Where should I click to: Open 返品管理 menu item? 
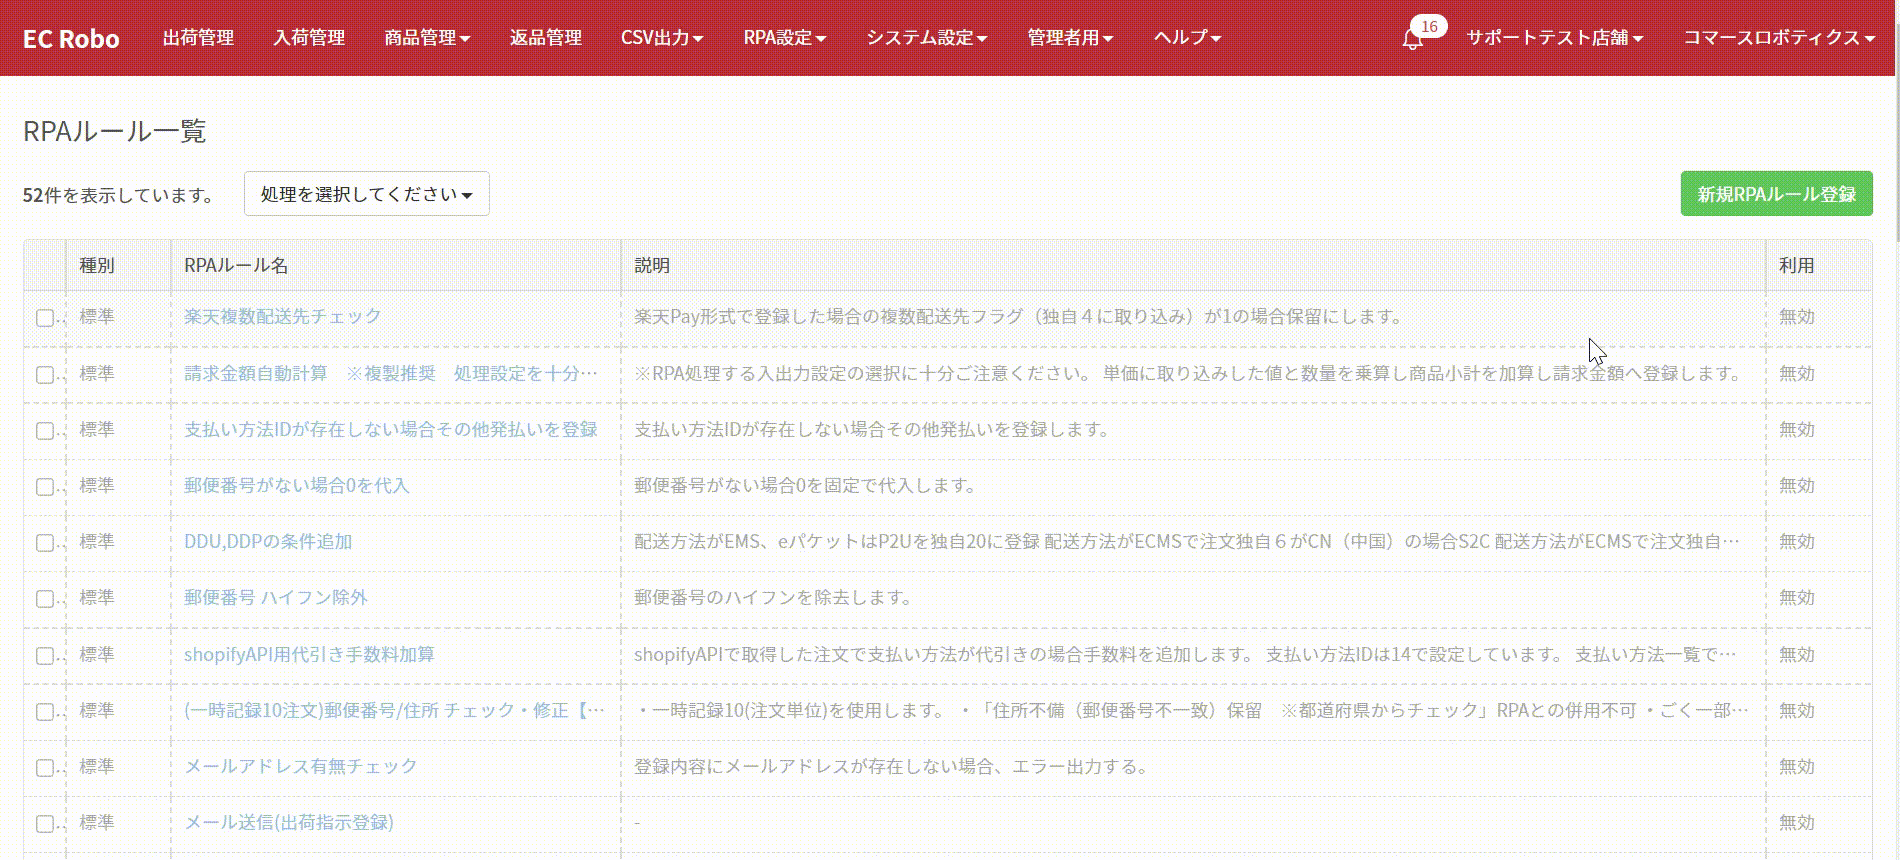coord(546,38)
